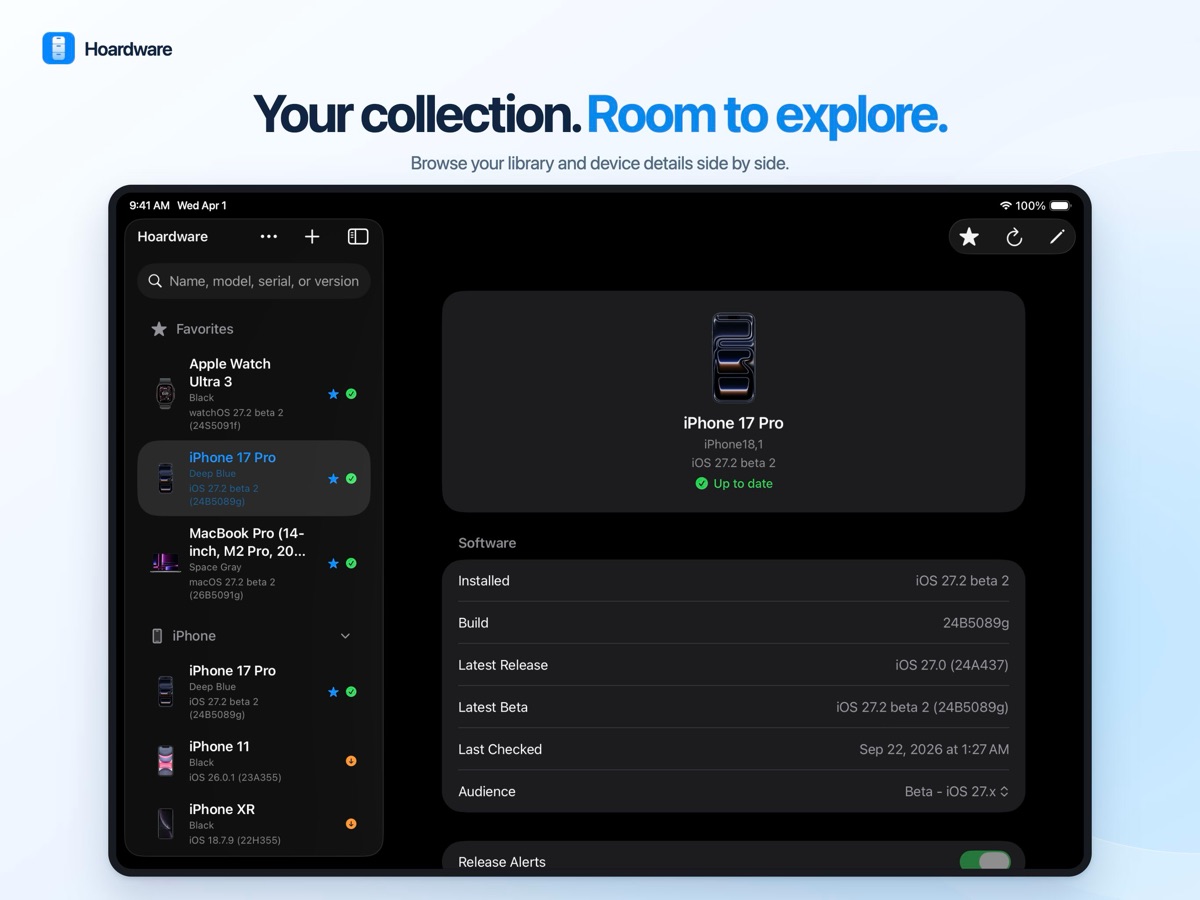
Task: Click the search magnifier icon
Action: pos(155,281)
